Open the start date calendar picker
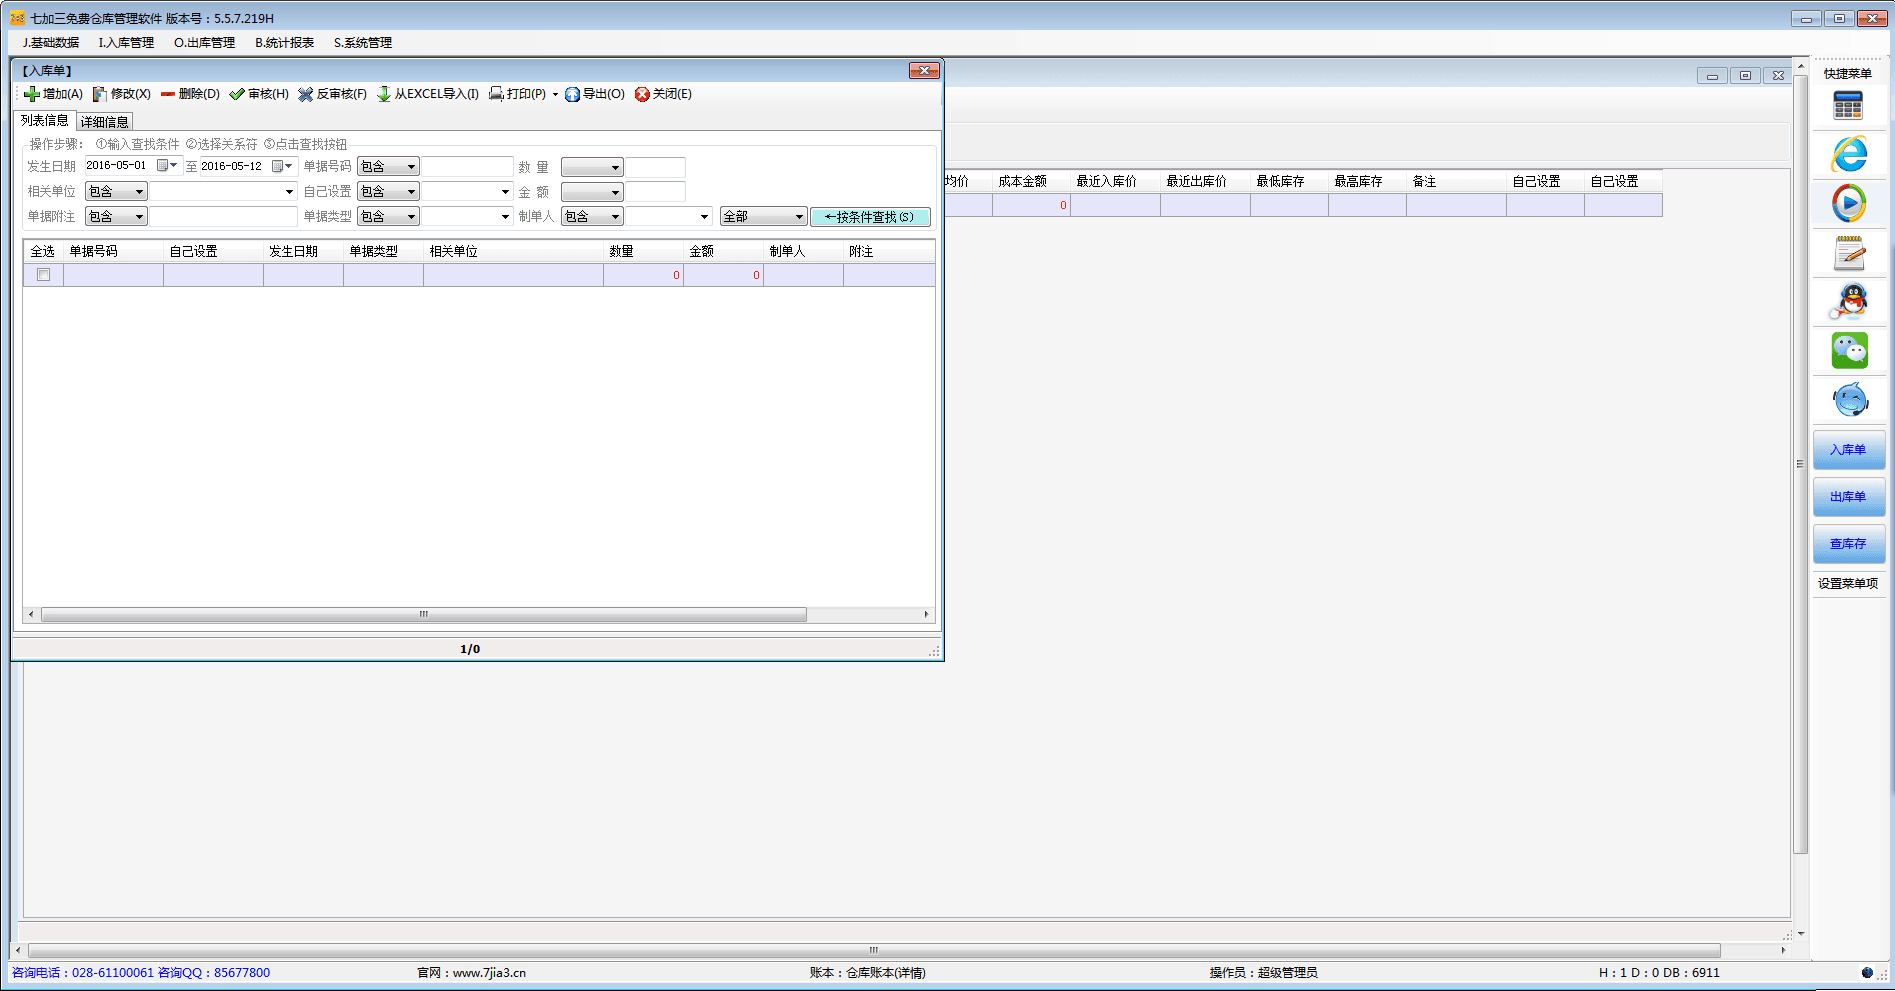1895x991 pixels. click(167, 166)
